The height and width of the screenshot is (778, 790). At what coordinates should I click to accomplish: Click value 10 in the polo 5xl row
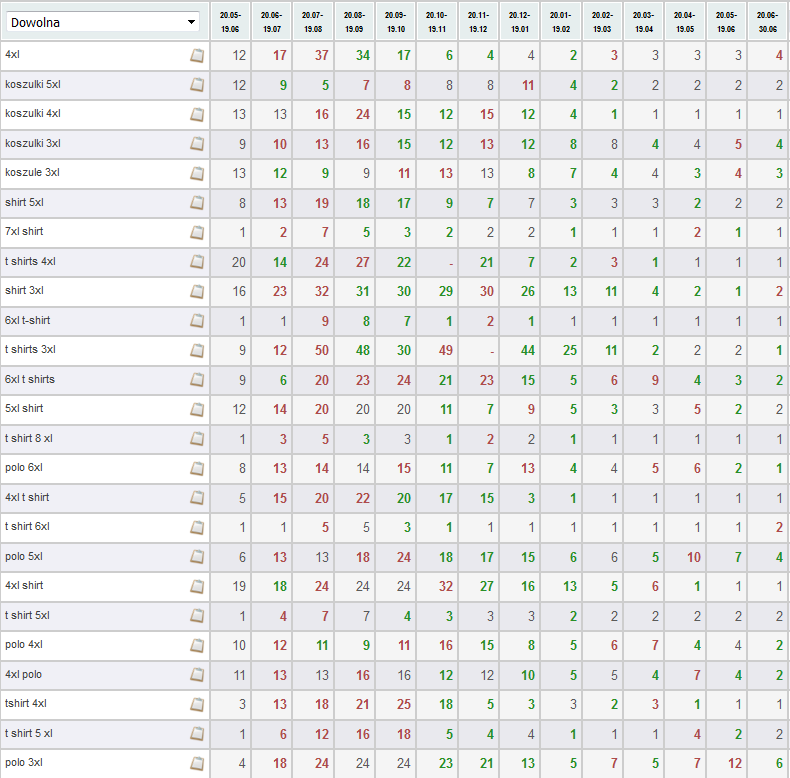693,557
